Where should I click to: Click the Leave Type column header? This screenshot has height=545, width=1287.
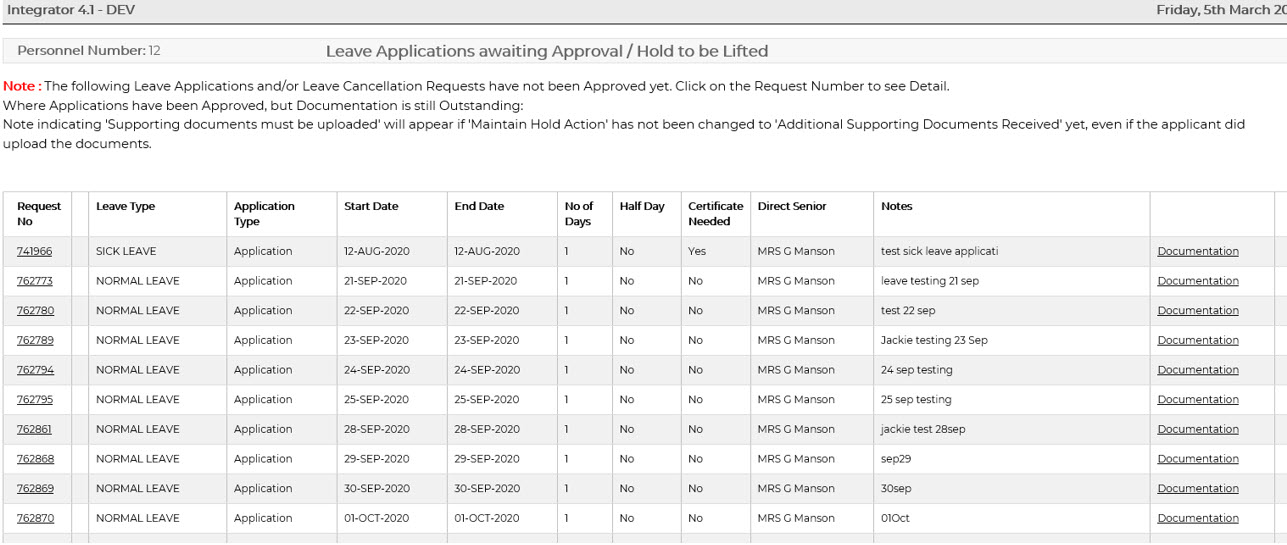pos(125,207)
